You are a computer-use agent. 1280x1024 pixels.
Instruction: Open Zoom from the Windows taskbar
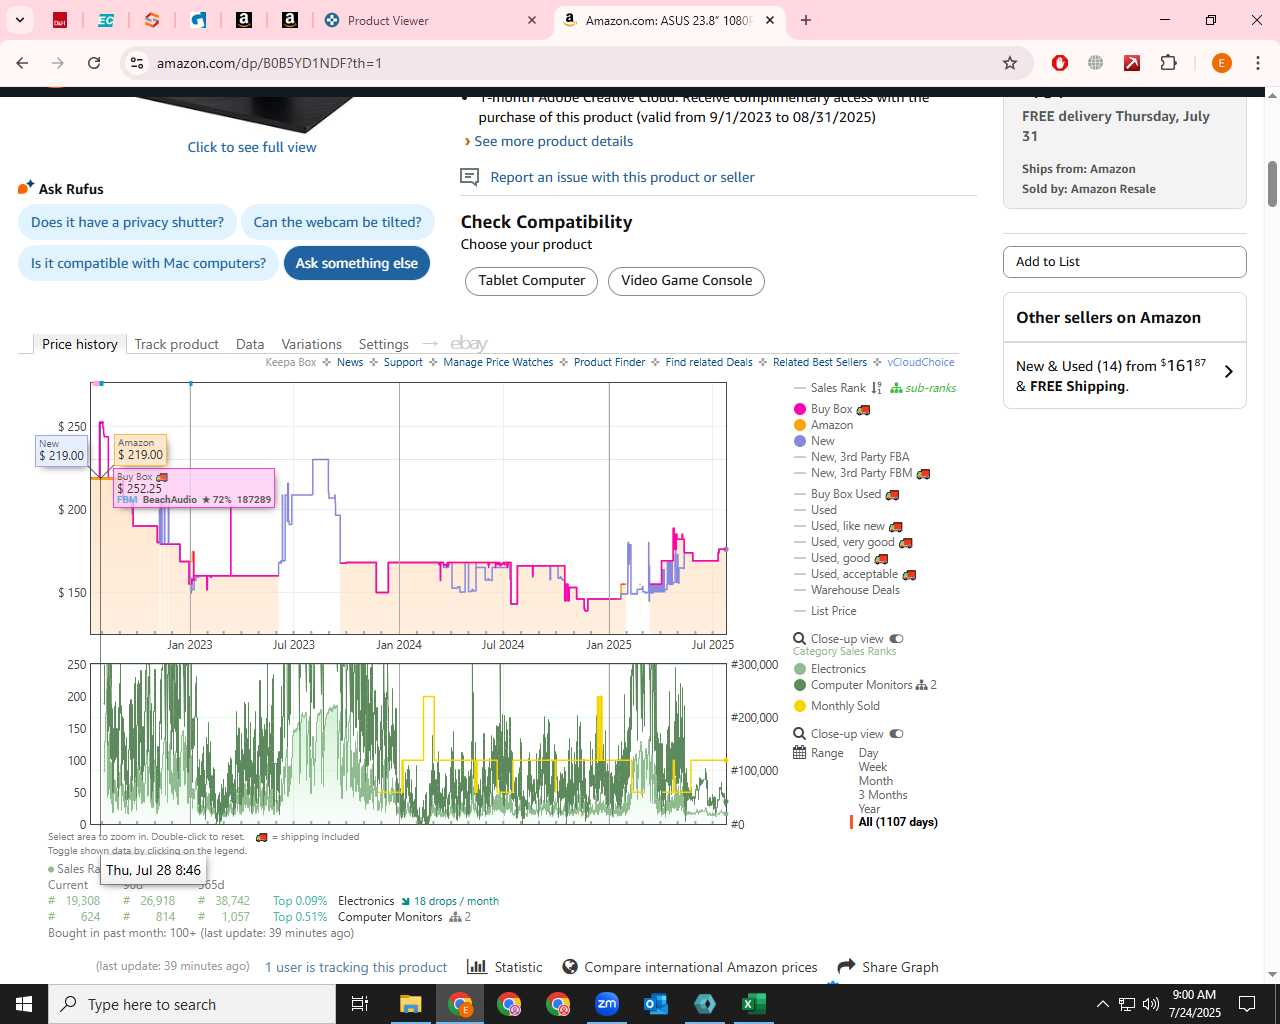coord(607,1004)
